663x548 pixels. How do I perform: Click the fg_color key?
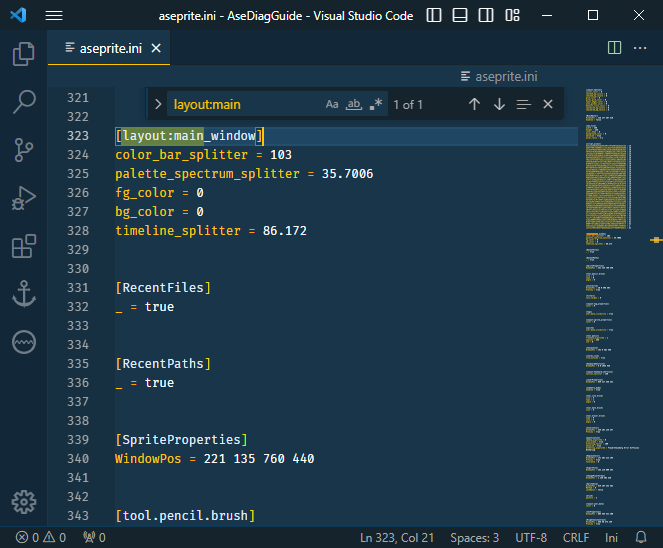[x=145, y=193]
